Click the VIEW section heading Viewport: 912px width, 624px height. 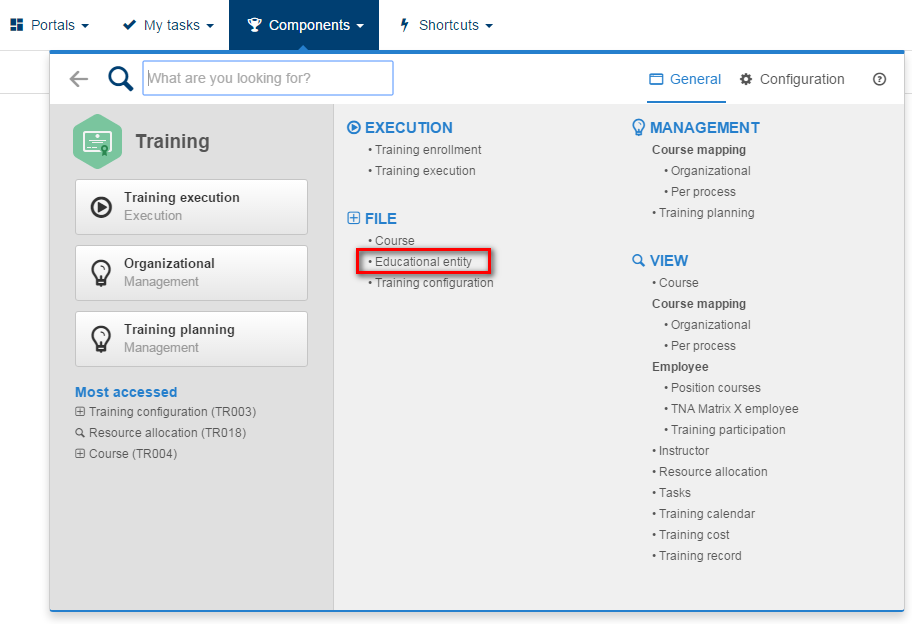point(669,261)
